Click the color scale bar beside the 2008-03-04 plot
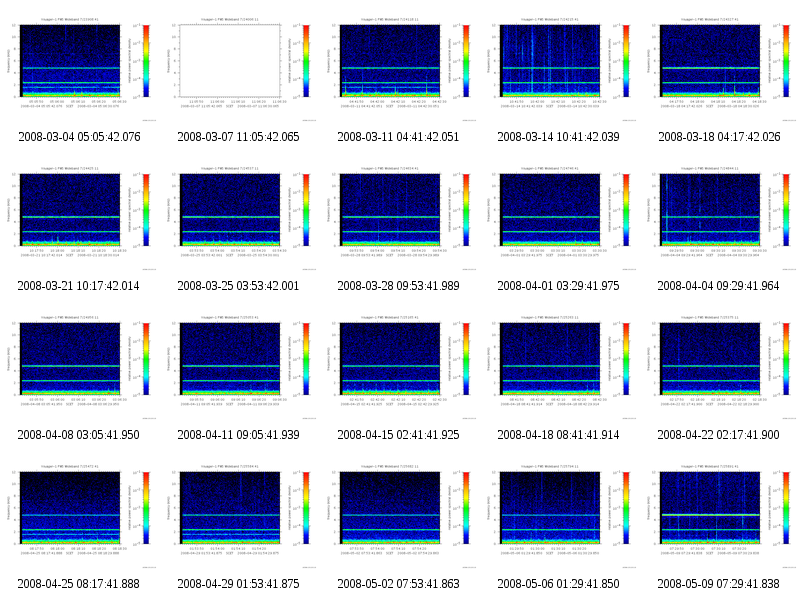The height and width of the screenshot is (596, 800). pos(146,61)
